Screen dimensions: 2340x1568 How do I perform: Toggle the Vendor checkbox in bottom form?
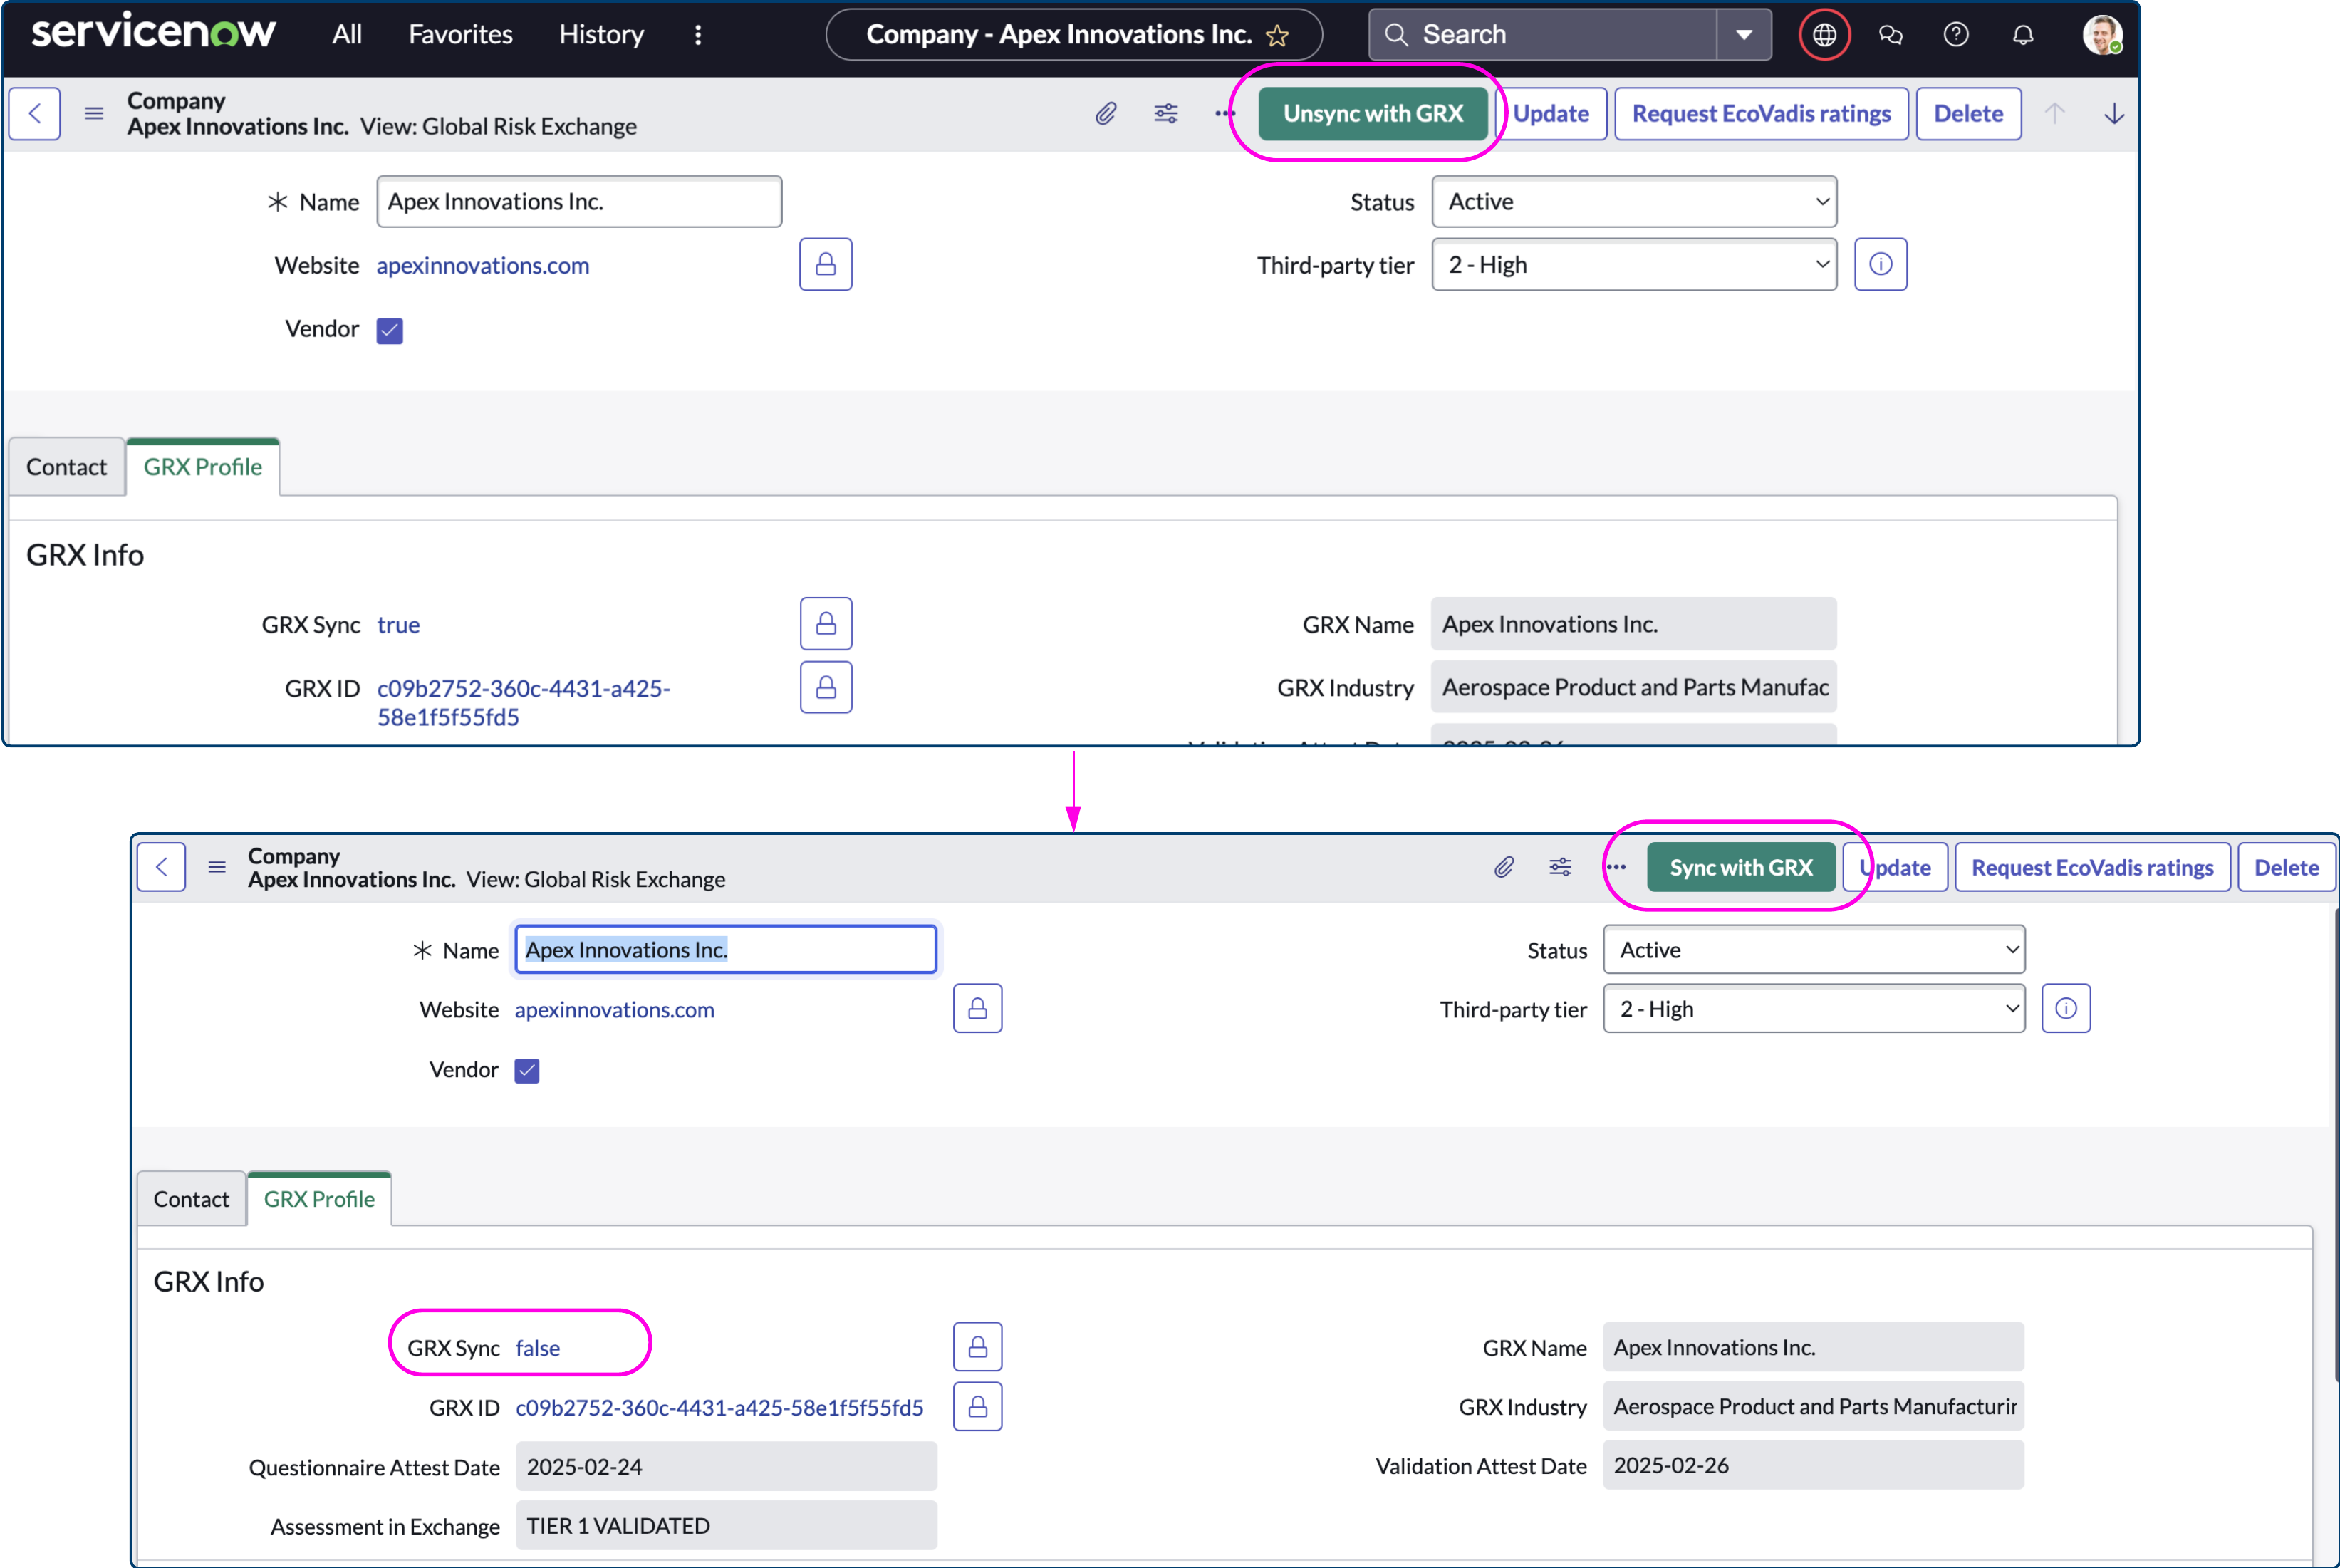(527, 1070)
